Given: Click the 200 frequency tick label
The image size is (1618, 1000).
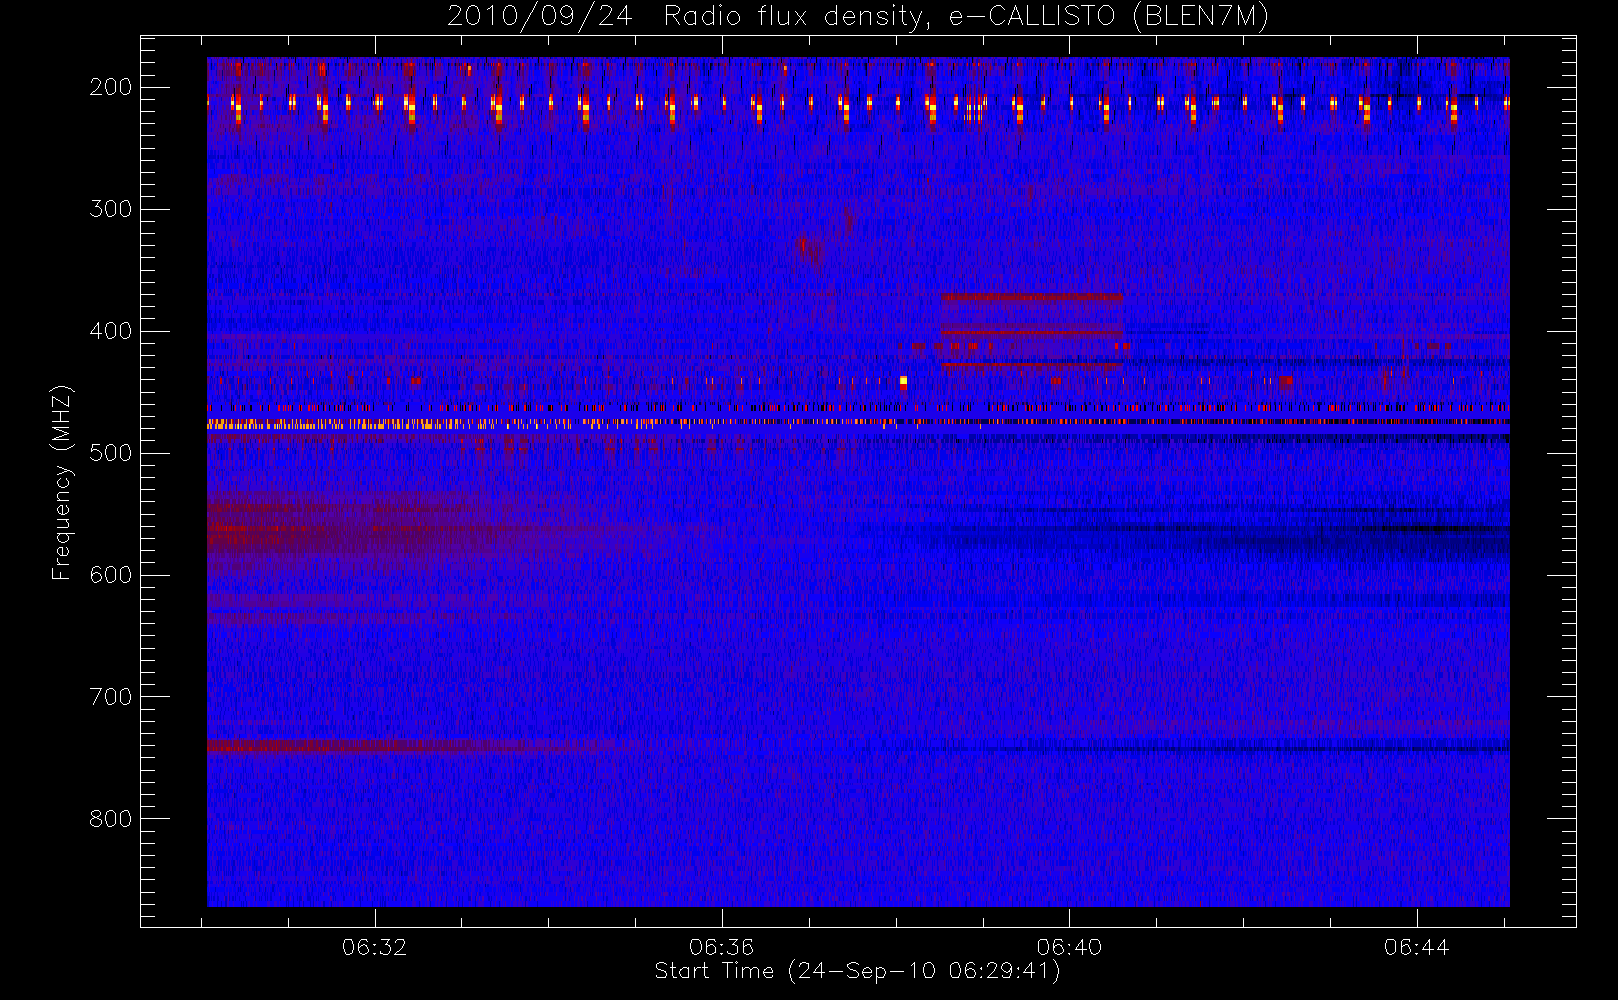Looking at the screenshot, I should [x=111, y=87].
